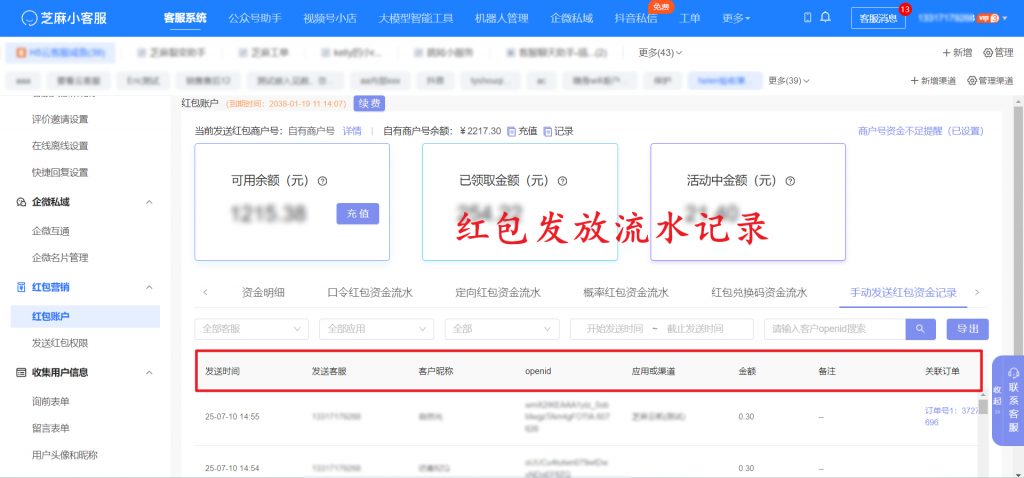The height and width of the screenshot is (478, 1024).
Task: Open 抖音私信 in top navigation
Action: [x=635, y=18]
